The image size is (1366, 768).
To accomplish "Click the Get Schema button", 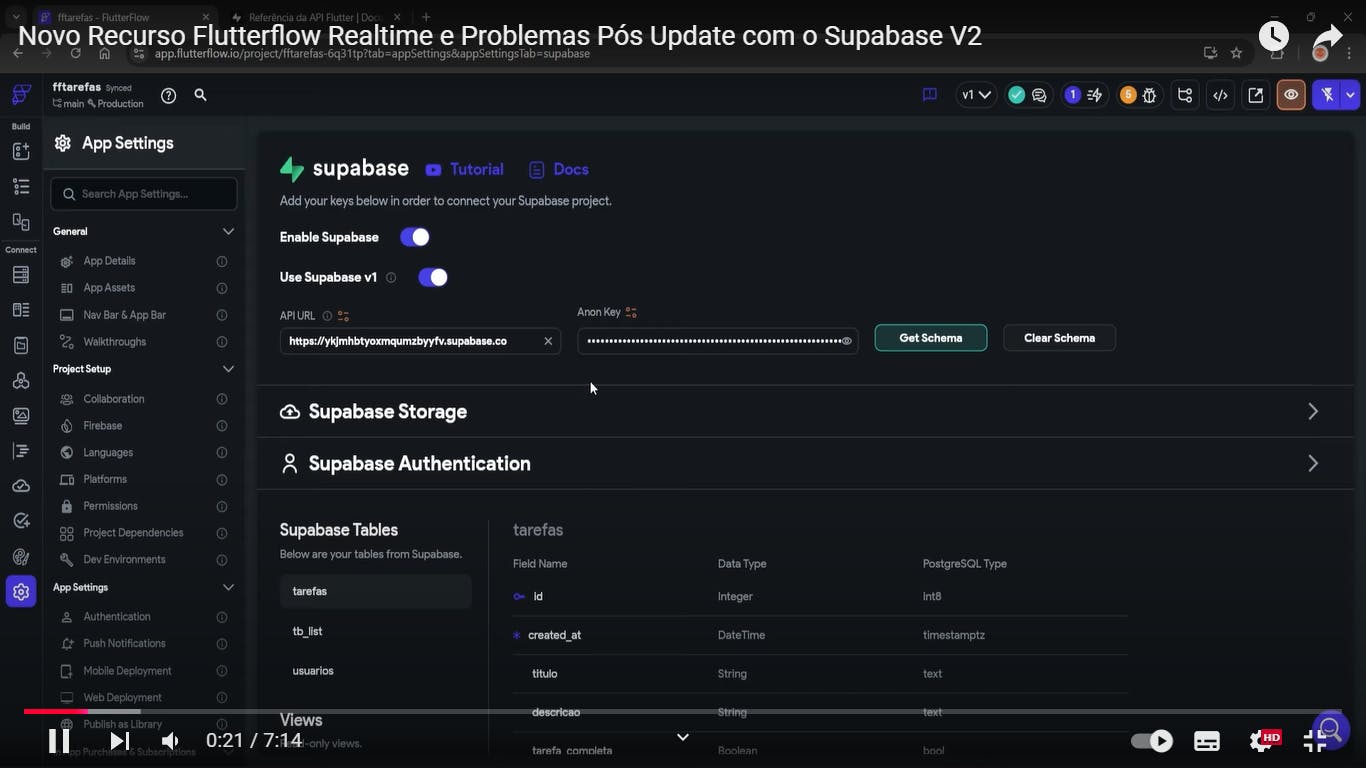I will [930, 338].
